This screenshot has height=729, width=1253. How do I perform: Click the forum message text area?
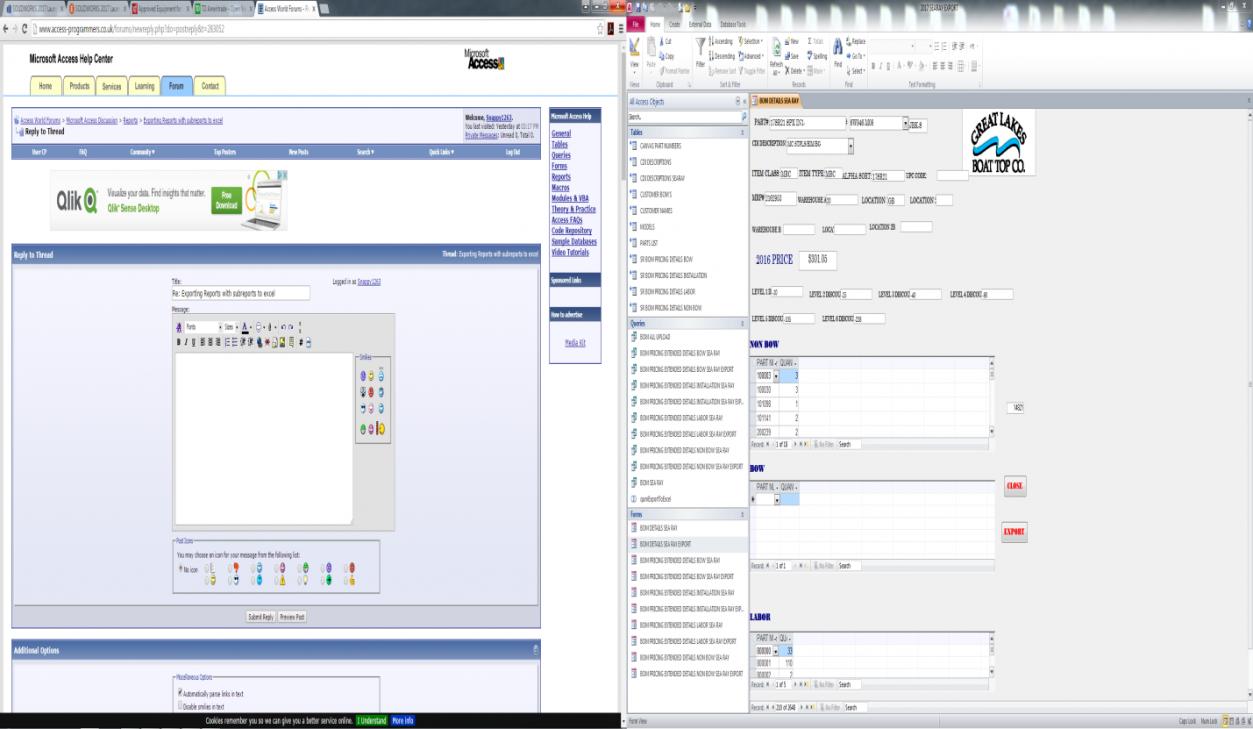(263, 438)
